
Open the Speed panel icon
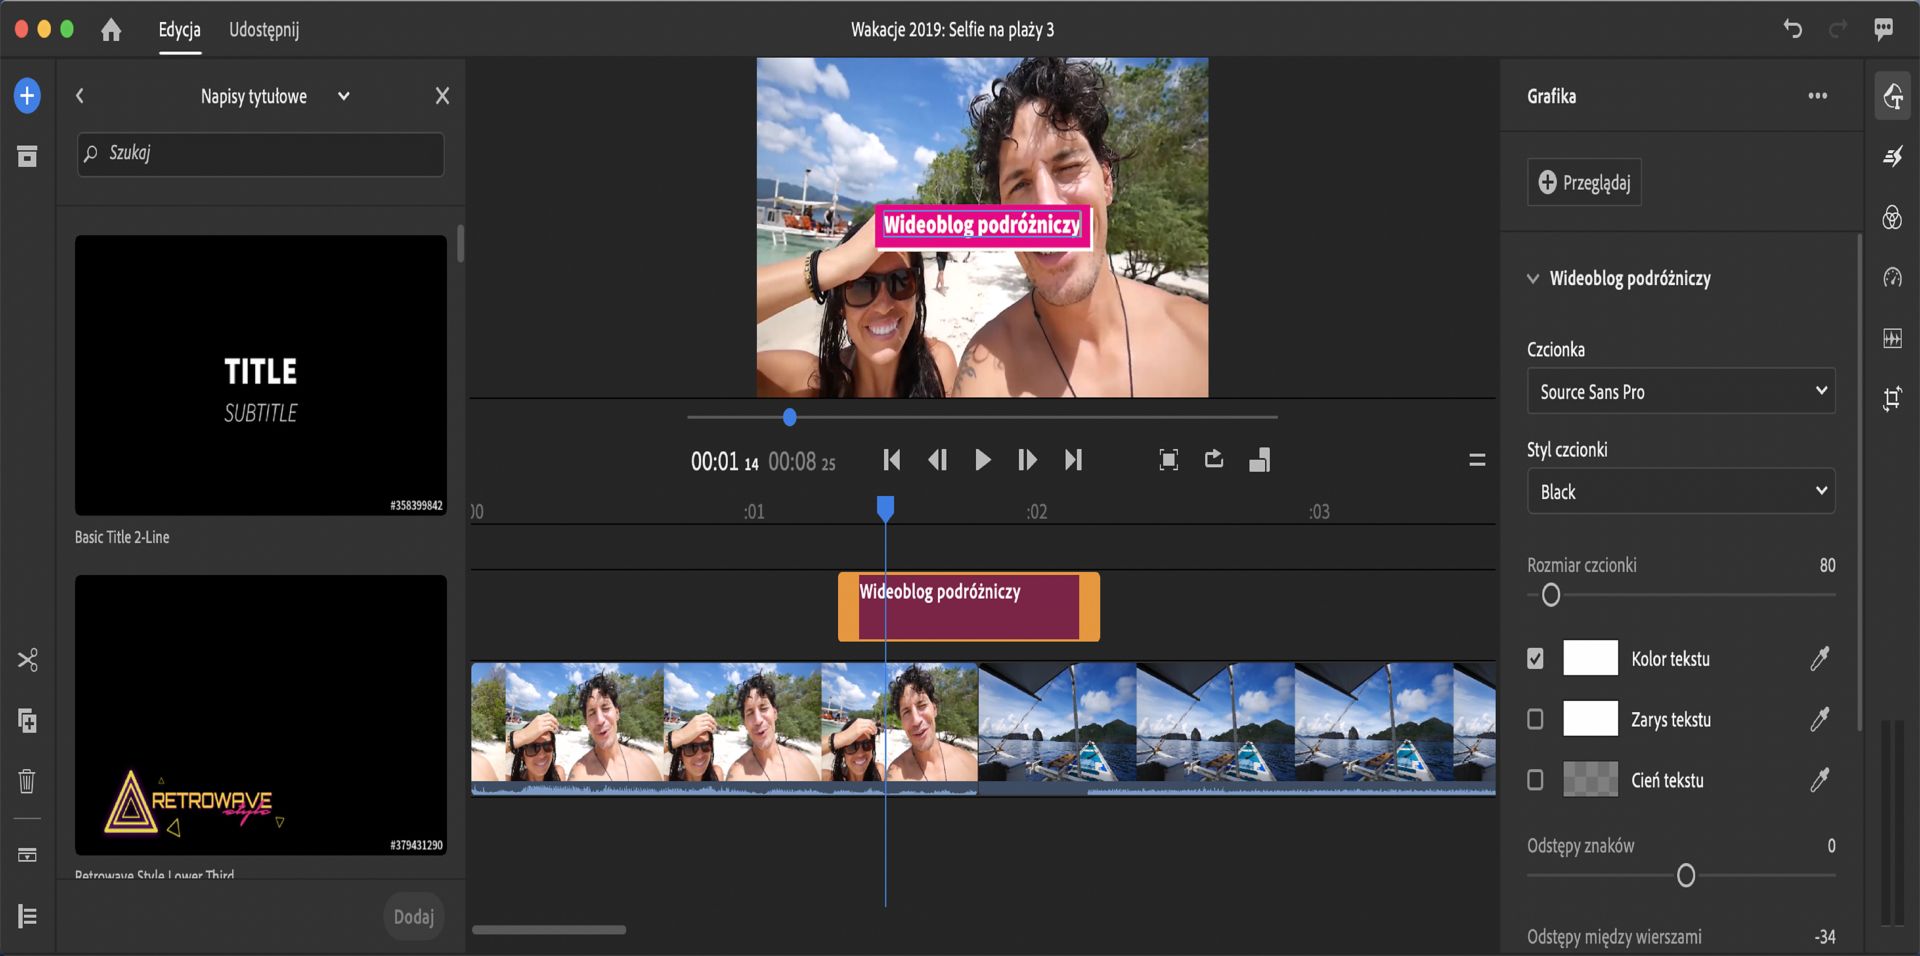(1892, 278)
